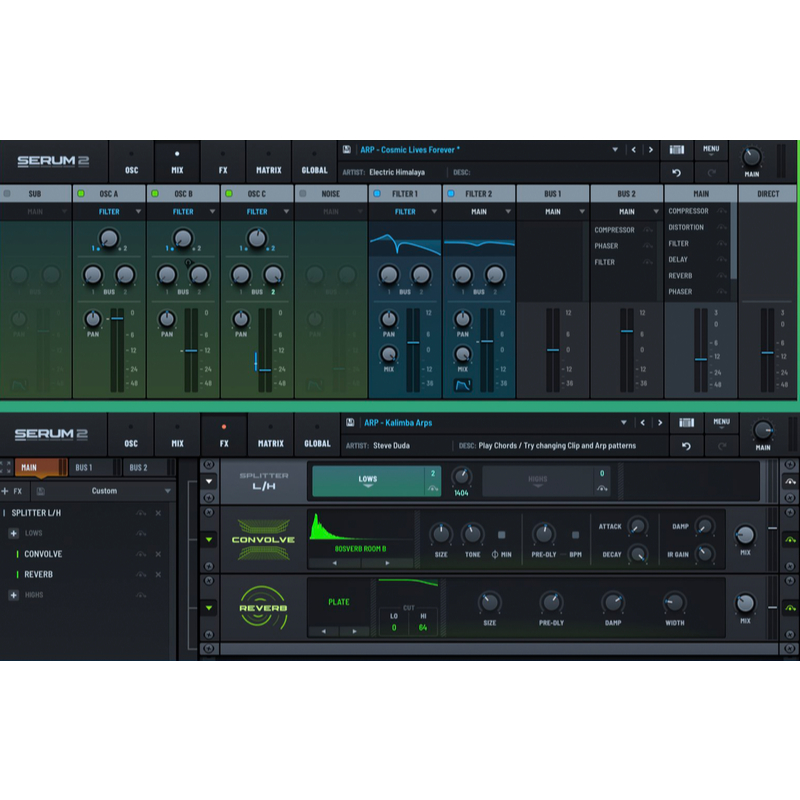This screenshot has height=800, width=800.
Task: Click next impulse arrow under 80SVERB ROOM B
Action: click(x=388, y=563)
